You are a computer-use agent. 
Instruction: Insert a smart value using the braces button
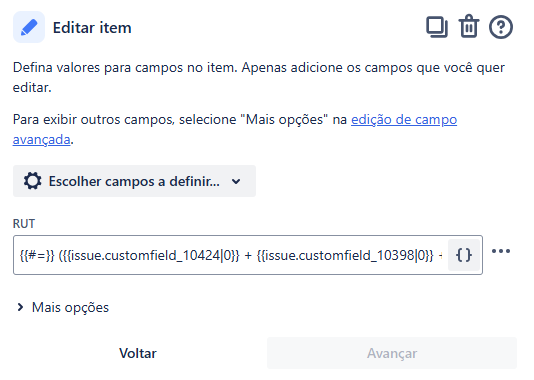pyautogui.click(x=464, y=255)
